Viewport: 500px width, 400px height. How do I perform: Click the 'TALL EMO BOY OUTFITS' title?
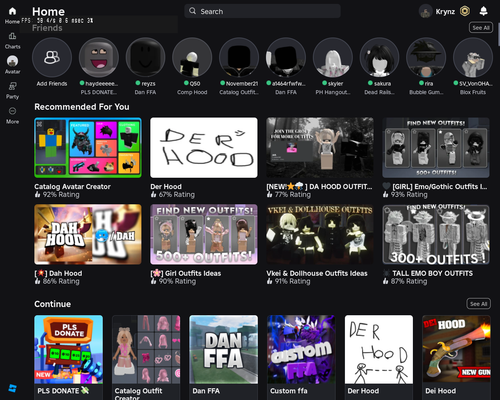432,273
